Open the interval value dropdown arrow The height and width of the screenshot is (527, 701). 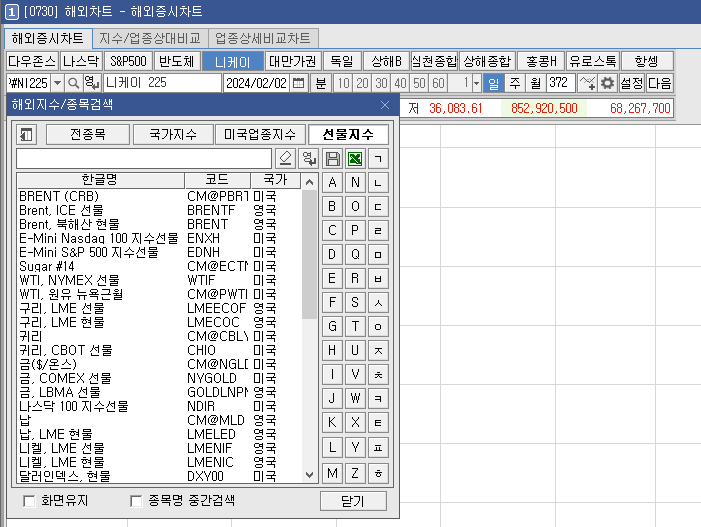(477, 83)
